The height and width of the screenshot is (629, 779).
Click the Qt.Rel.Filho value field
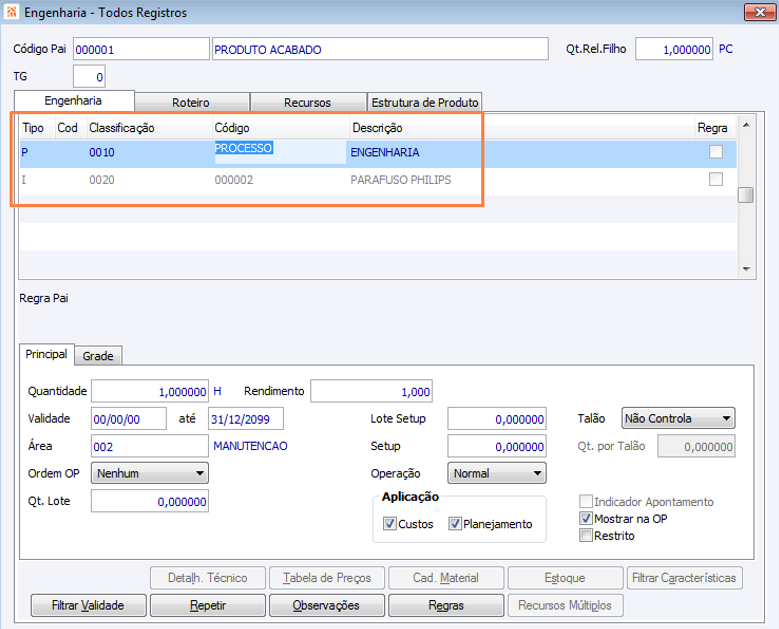(x=674, y=49)
